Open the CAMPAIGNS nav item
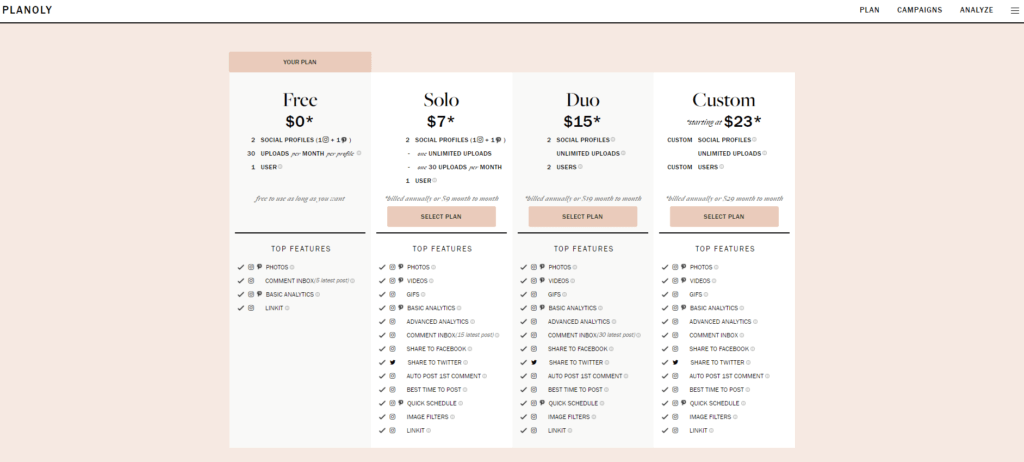The height and width of the screenshot is (462, 1024). click(920, 10)
